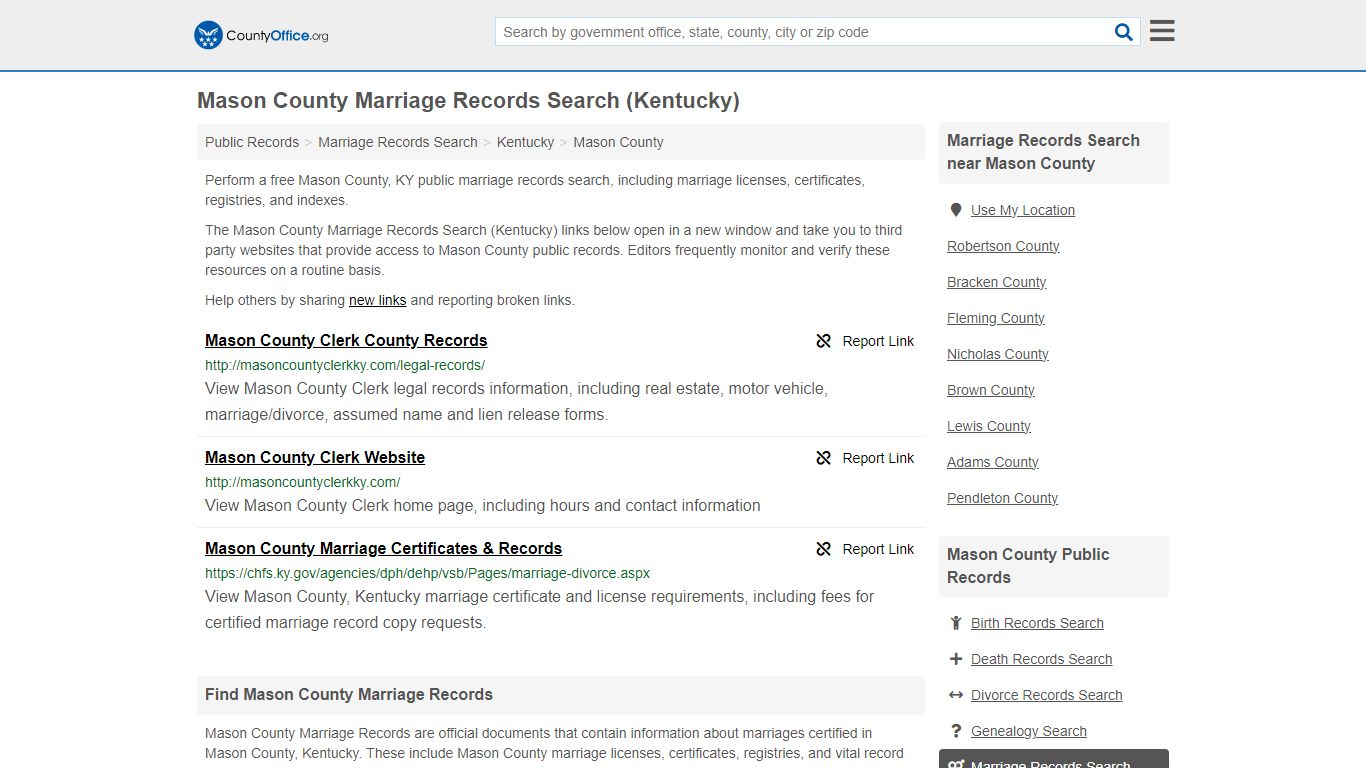Open Lewis County link
Screen dimensions: 1366x768
point(989,426)
